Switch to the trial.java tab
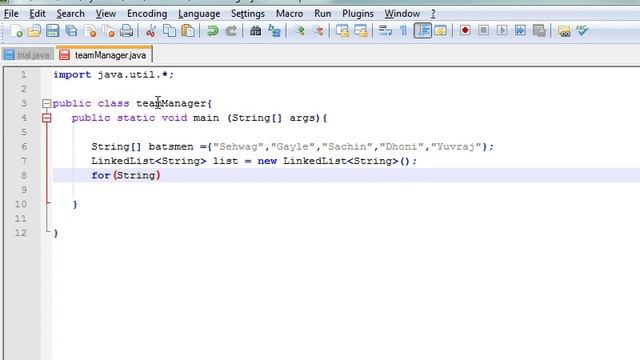This screenshot has width=640, height=360. coord(27,55)
